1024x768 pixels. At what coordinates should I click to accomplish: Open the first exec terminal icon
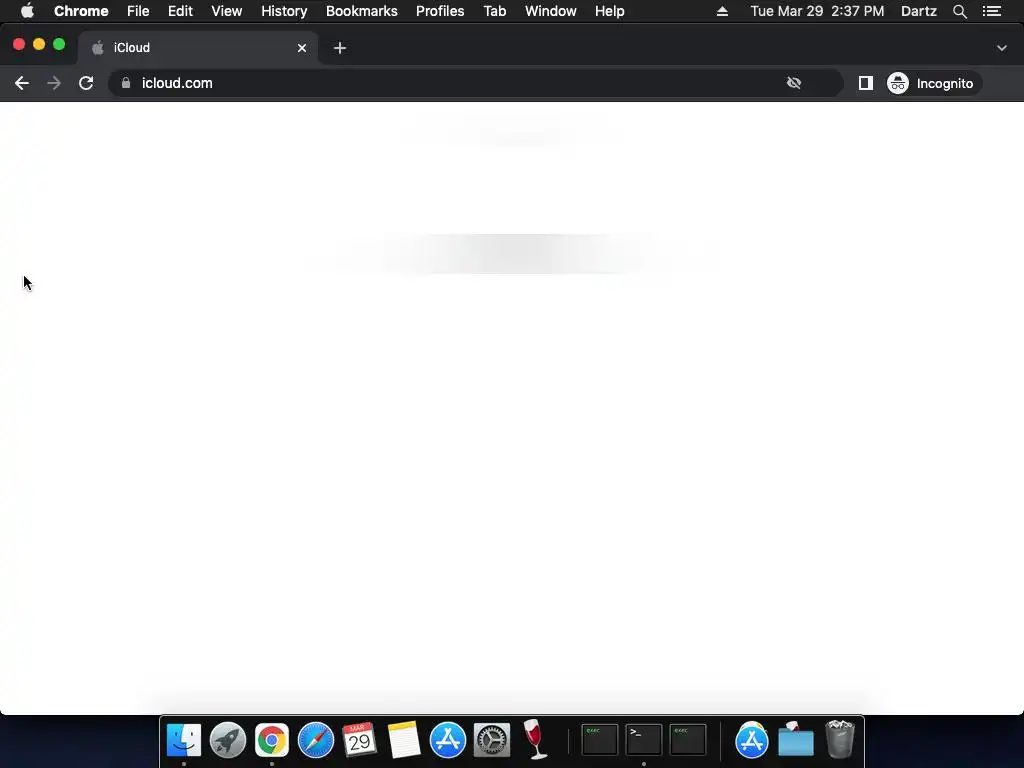click(x=600, y=740)
